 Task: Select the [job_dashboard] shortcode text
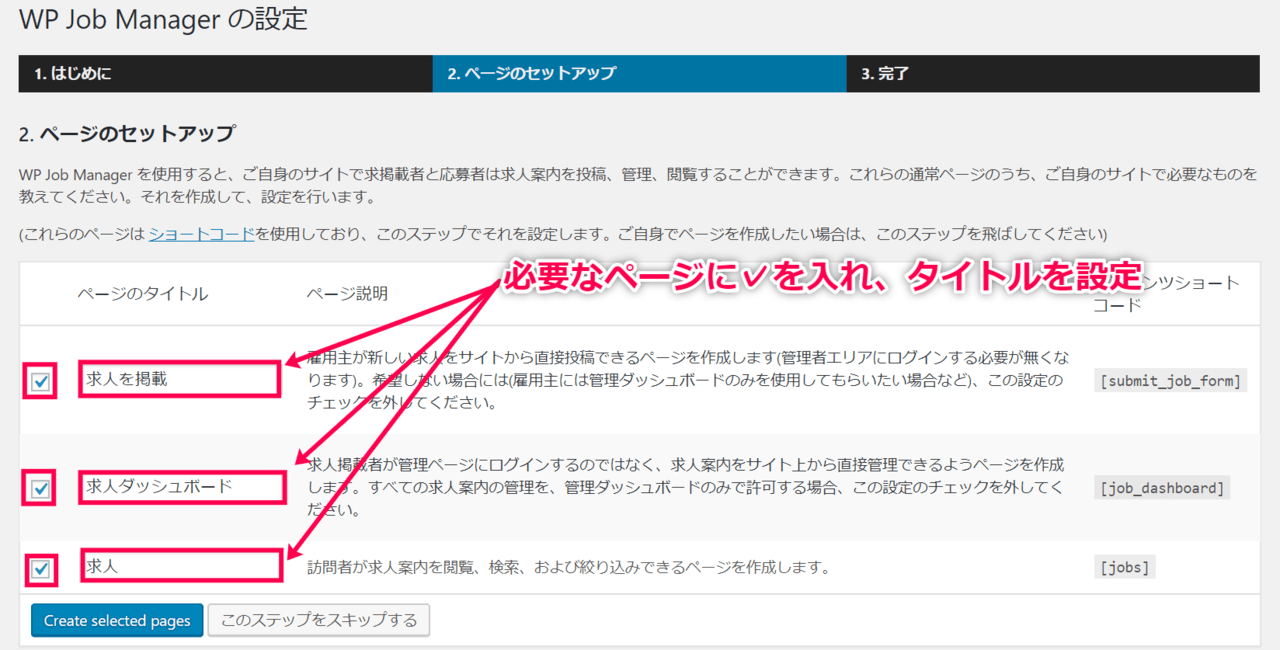point(1162,489)
